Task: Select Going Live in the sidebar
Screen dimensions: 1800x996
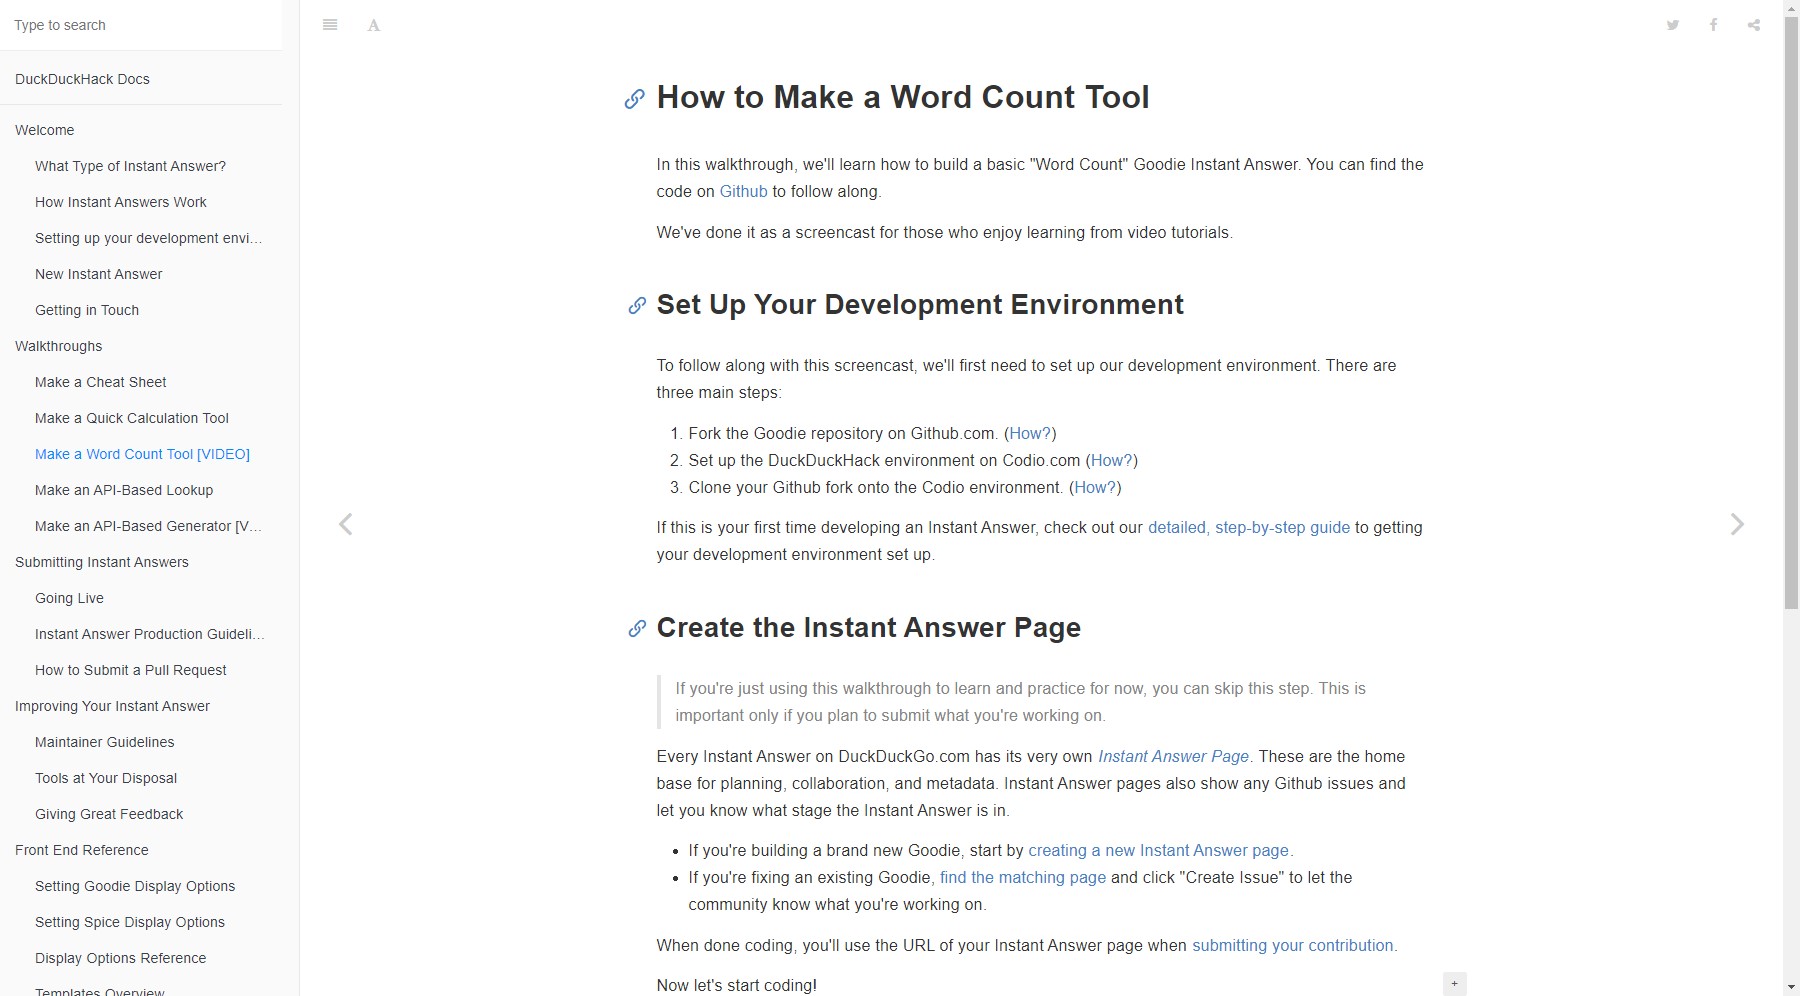Action: 69,598
